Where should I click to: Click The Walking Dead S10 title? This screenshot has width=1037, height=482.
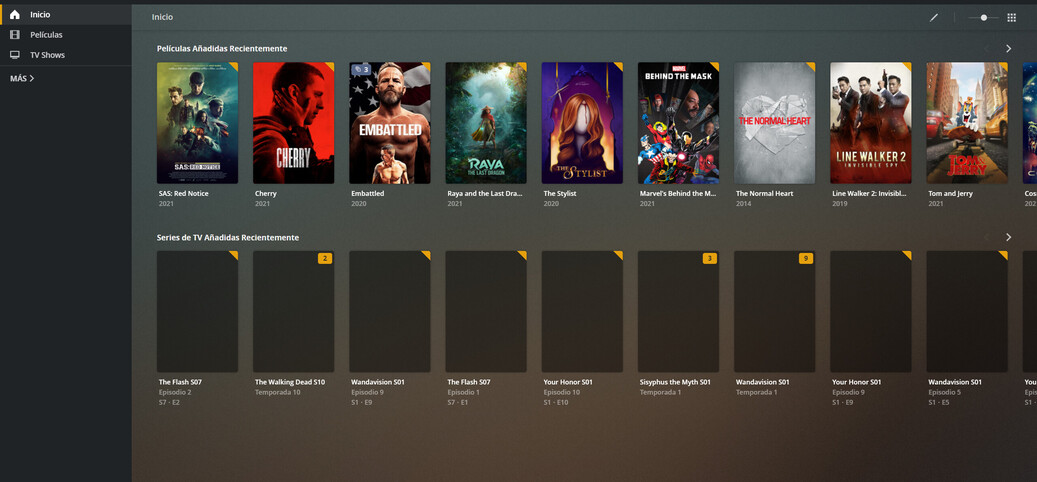pos(290,382)
